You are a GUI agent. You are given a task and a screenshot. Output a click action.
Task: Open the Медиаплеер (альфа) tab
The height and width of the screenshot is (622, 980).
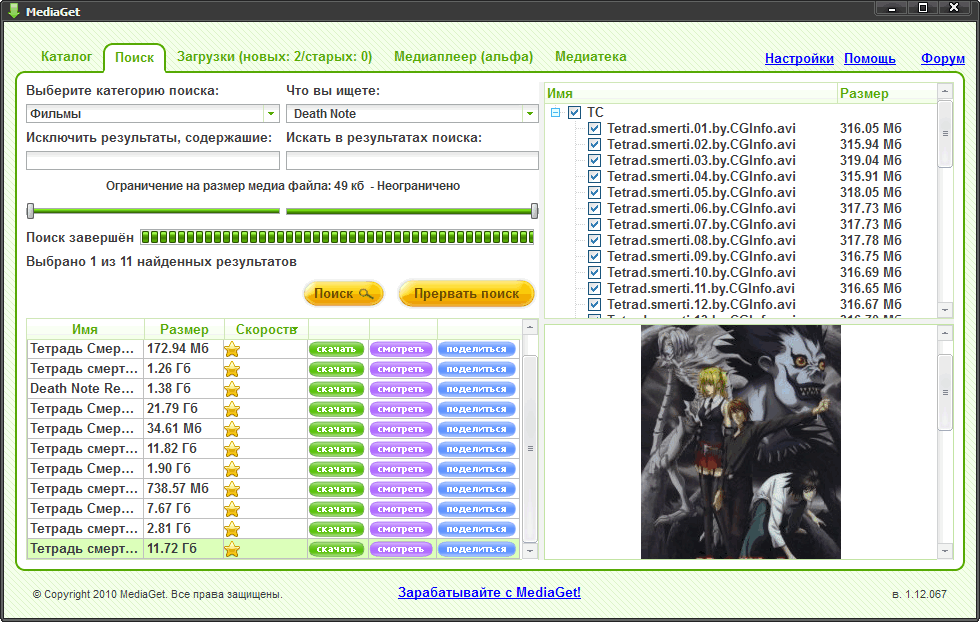(463, 57)
